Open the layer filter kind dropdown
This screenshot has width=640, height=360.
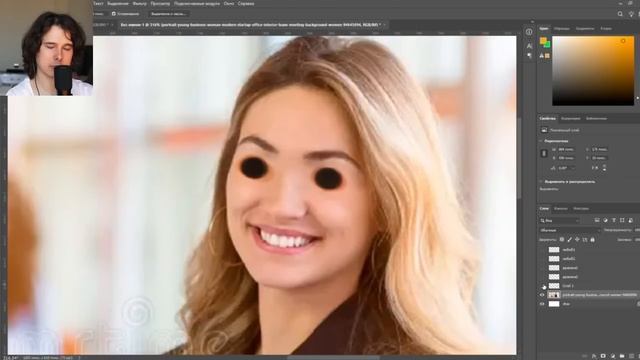559,220
